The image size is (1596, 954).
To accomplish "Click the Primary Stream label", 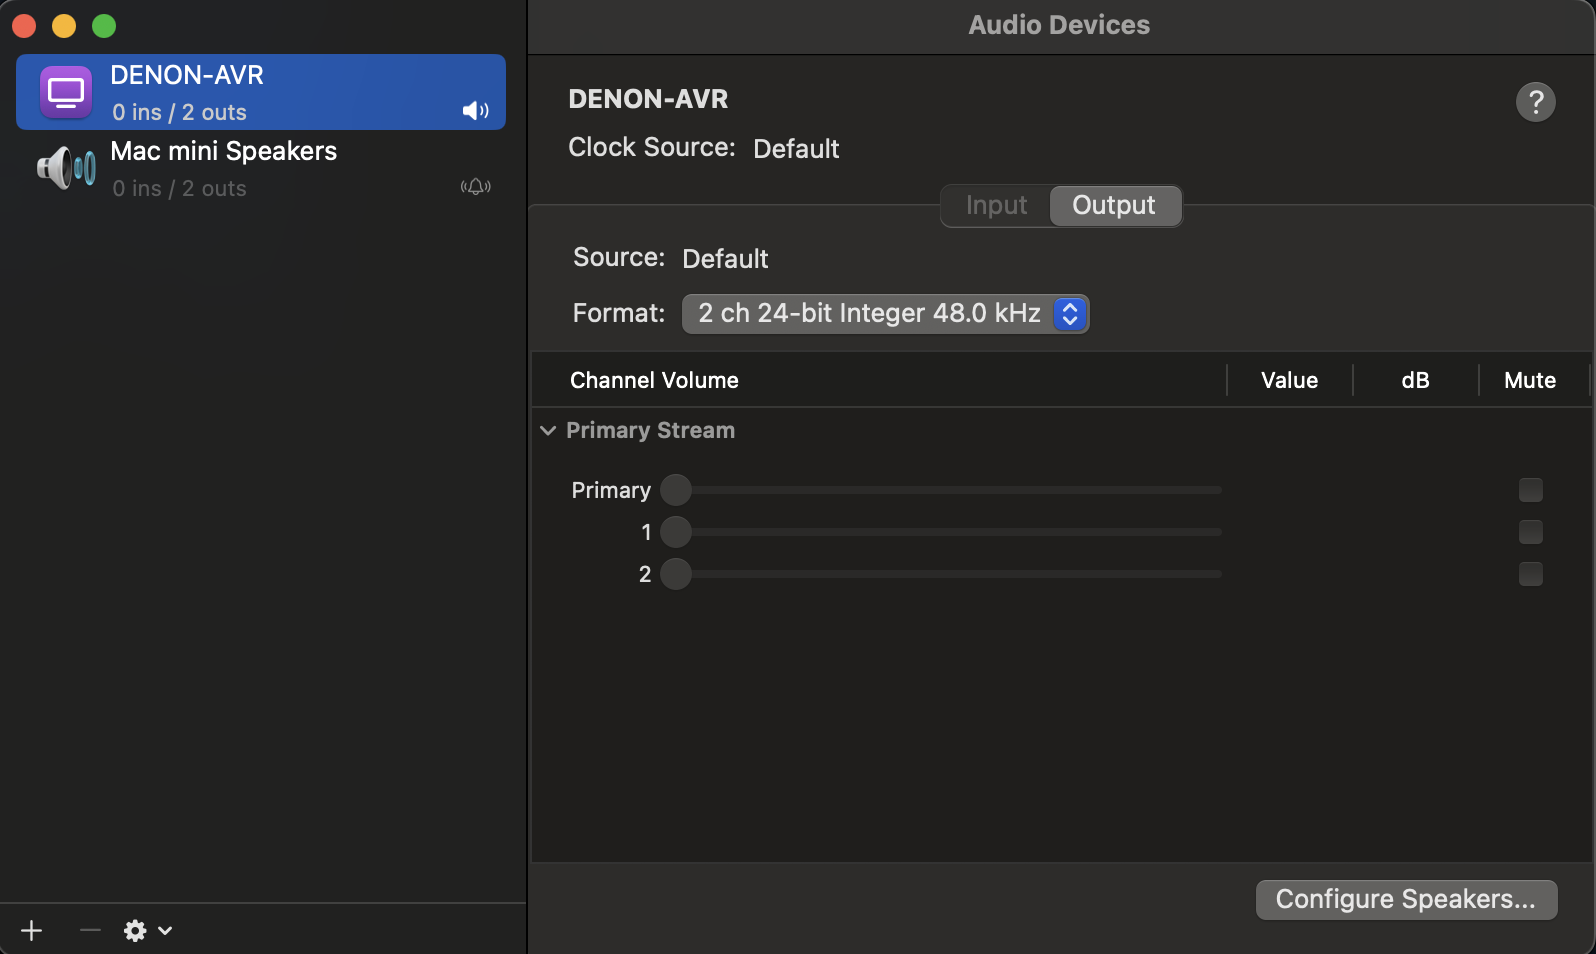I will (x=650, y=430).
